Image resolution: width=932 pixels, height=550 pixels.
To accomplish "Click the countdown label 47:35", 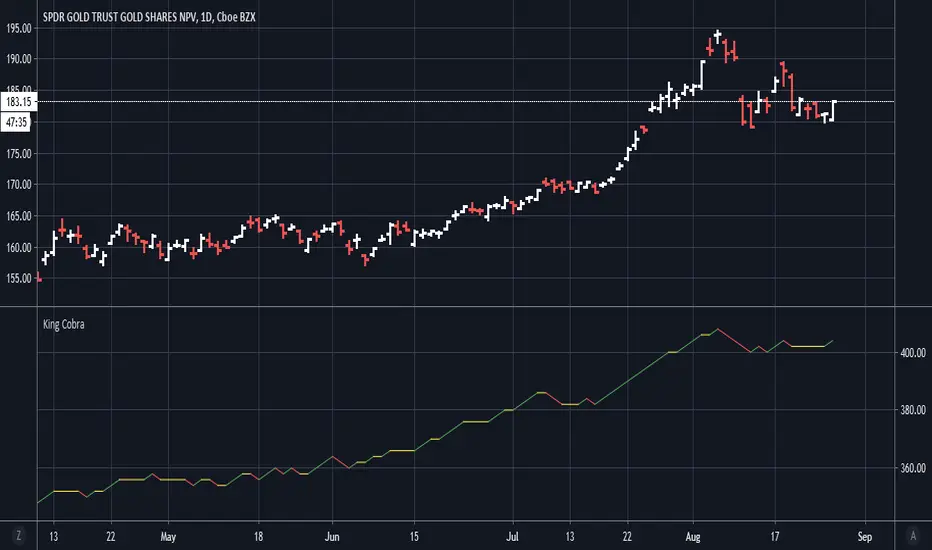I will tap(17, 122).
